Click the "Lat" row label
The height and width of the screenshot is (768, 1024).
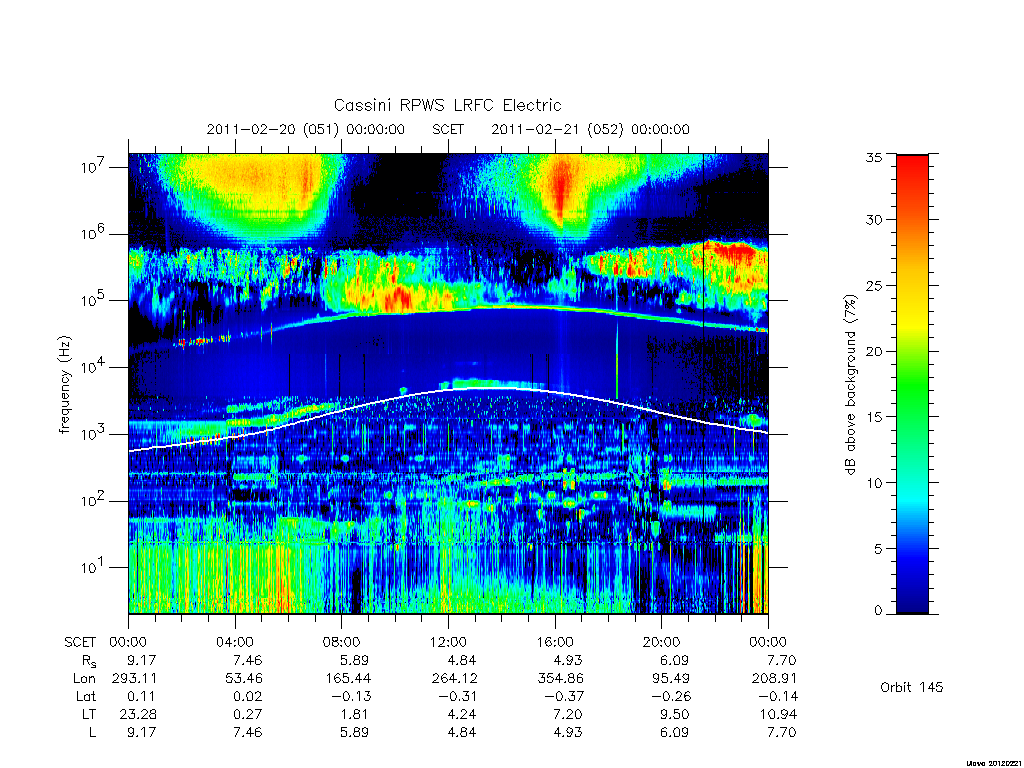click(x=86, y=696)
